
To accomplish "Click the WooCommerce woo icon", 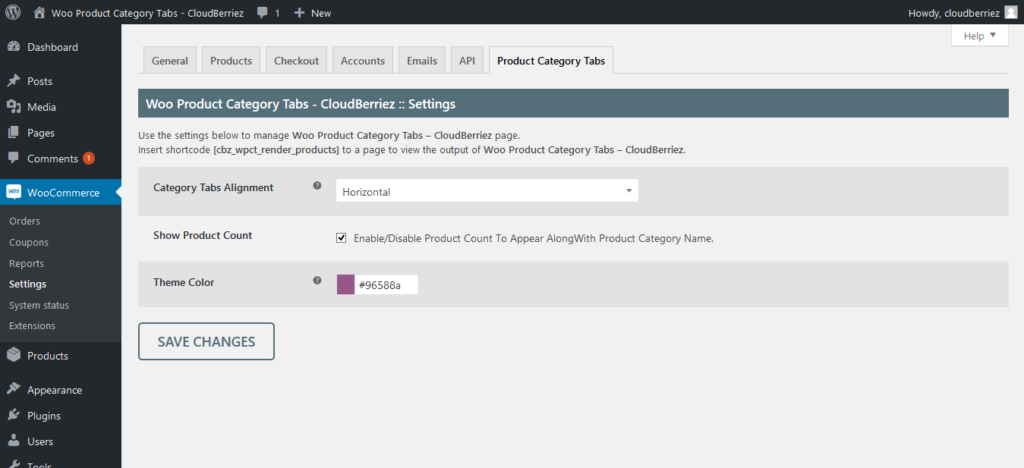I will pyautogui.click(x=14, y=193).
